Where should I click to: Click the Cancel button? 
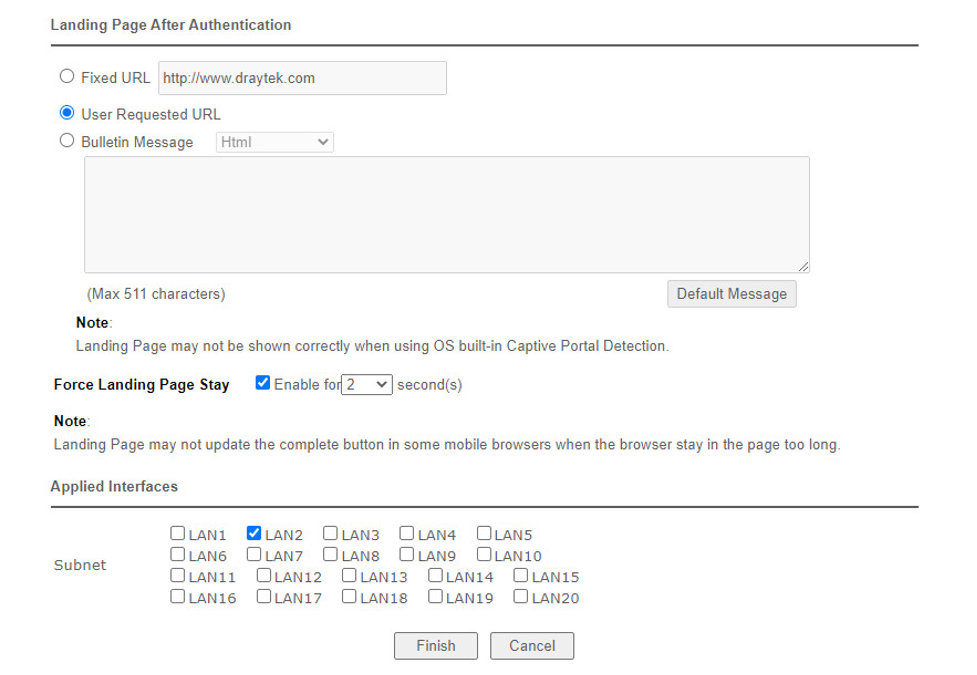pyautogui.click(x=531, y=646)
